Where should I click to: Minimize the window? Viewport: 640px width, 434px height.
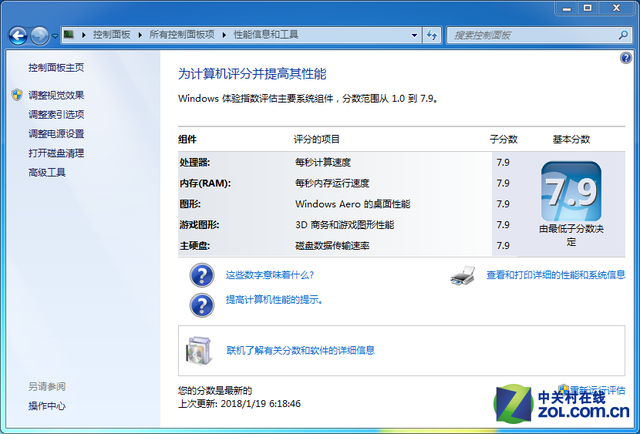point(567,8)
